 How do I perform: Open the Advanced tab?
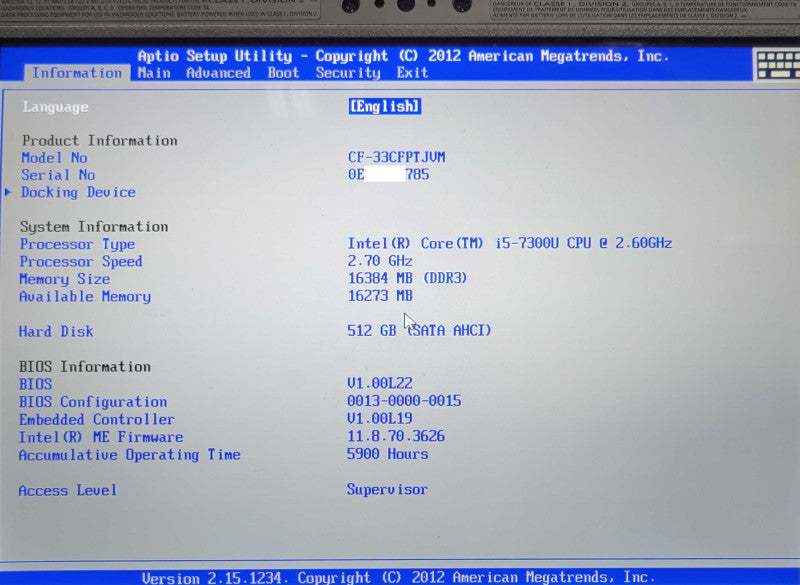(x=218, y=73)
